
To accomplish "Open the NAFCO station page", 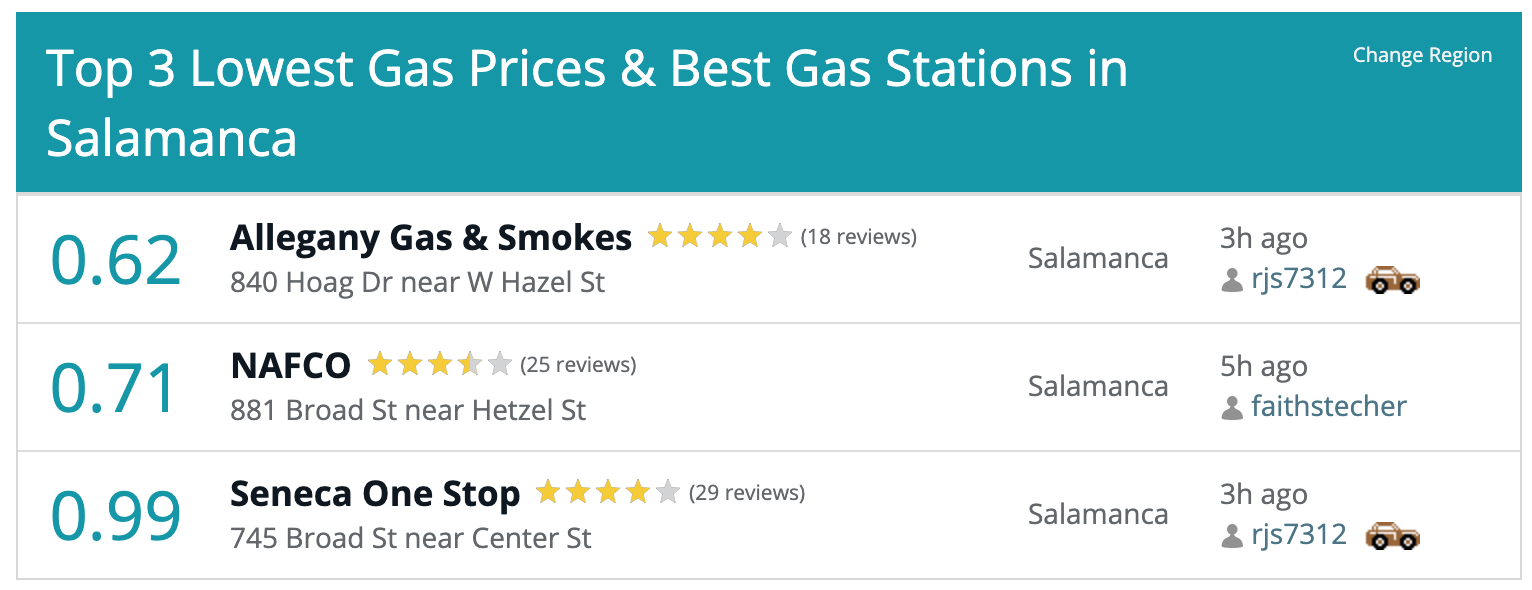I will (x=291, y=366).
